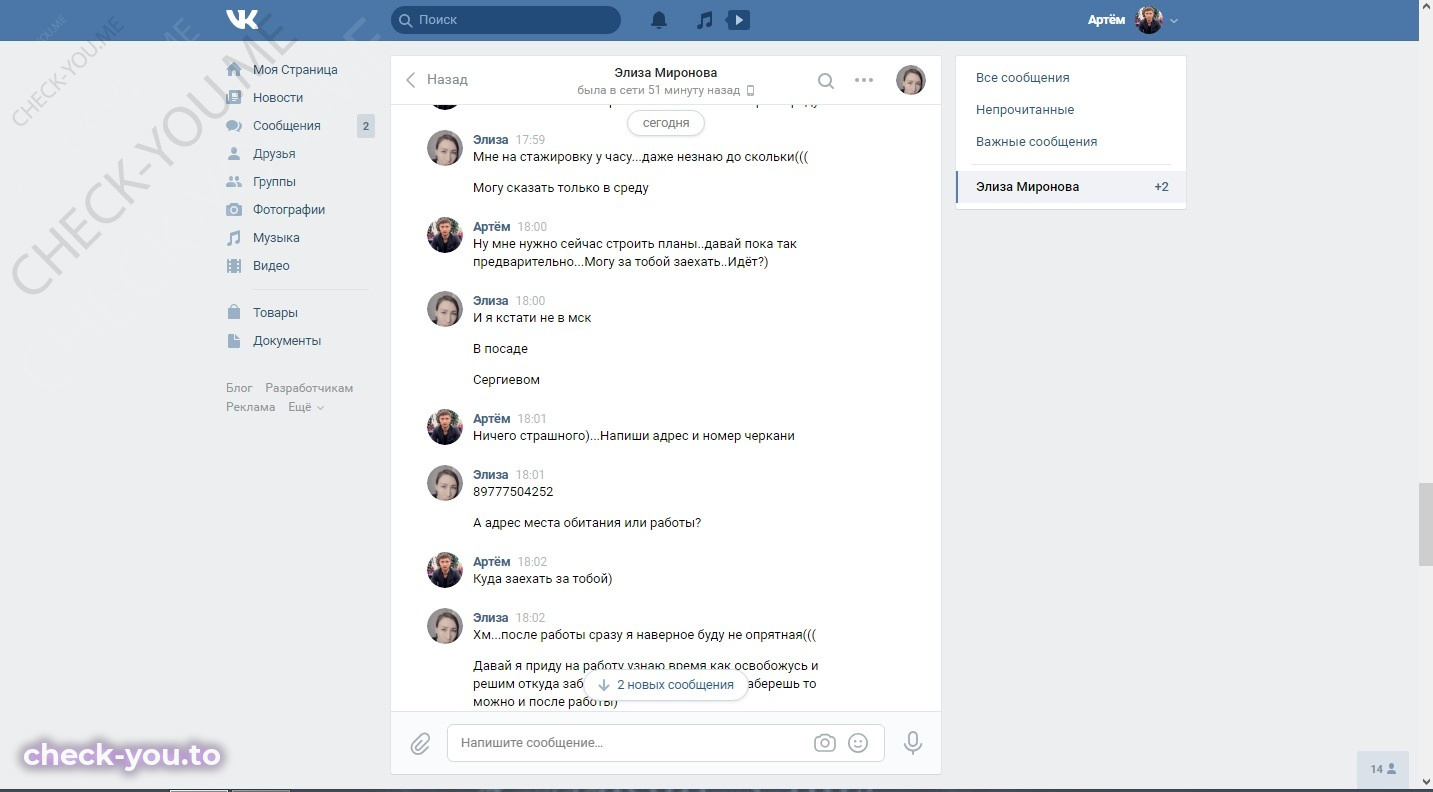Open the Разработчикам footer link
The width and height of the screenshot is (1433, 792).
coord(309,388)
